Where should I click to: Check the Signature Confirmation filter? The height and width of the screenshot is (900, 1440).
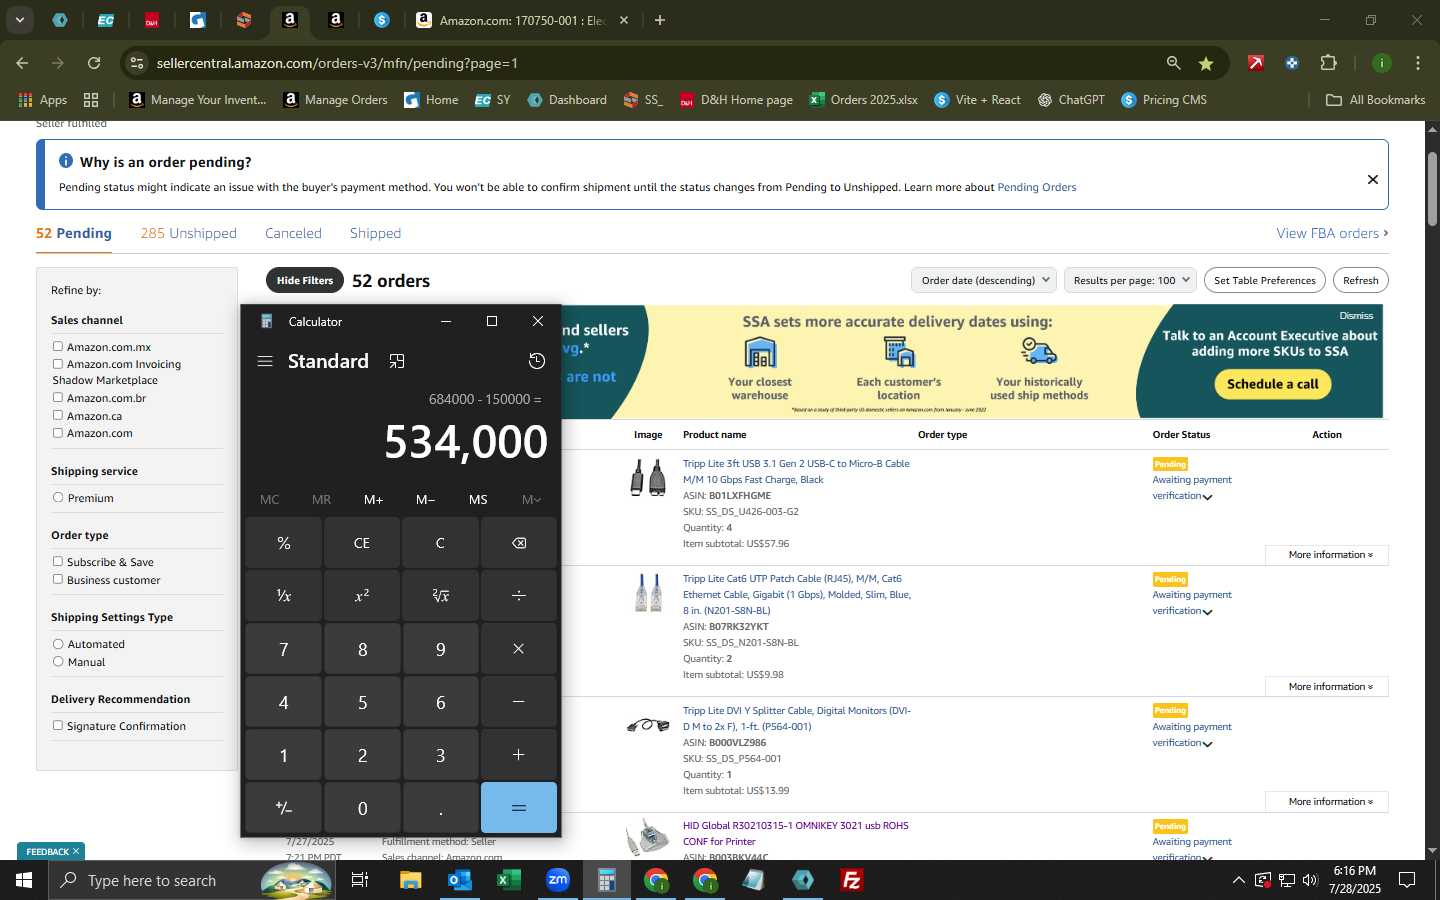click(58, 725)
